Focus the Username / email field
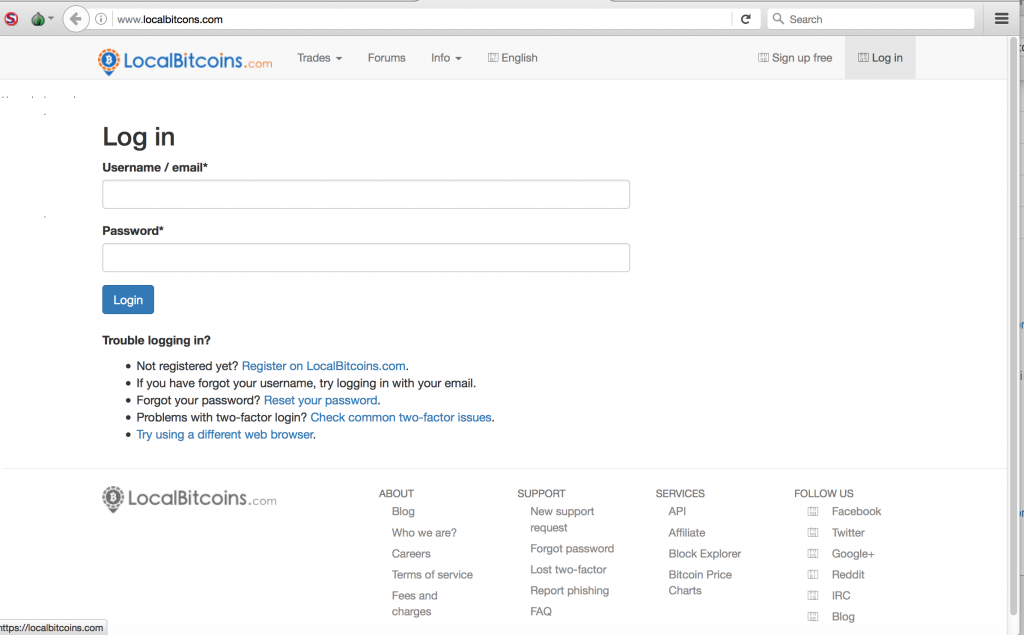The height and width of the screenshot is (635, 1024). tap(366, 195)
